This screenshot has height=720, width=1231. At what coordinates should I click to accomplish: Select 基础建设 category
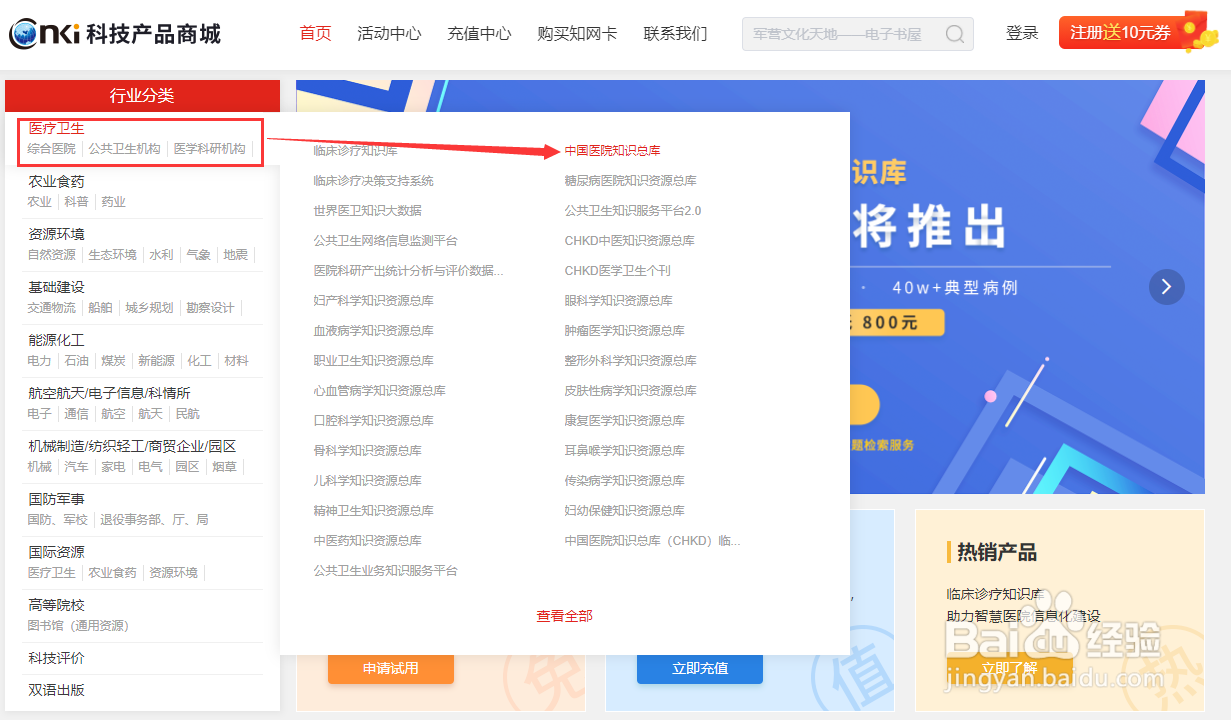(57, 287)
